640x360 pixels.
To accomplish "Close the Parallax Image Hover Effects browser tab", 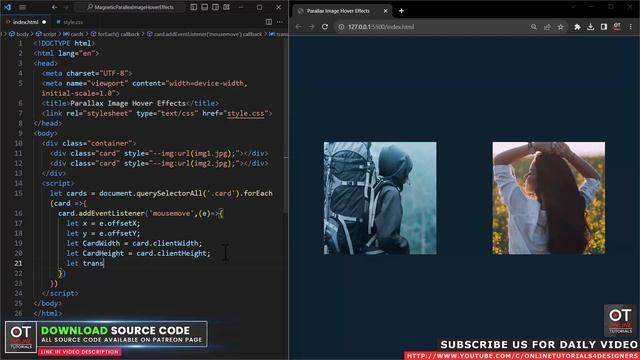I will 385,11.
